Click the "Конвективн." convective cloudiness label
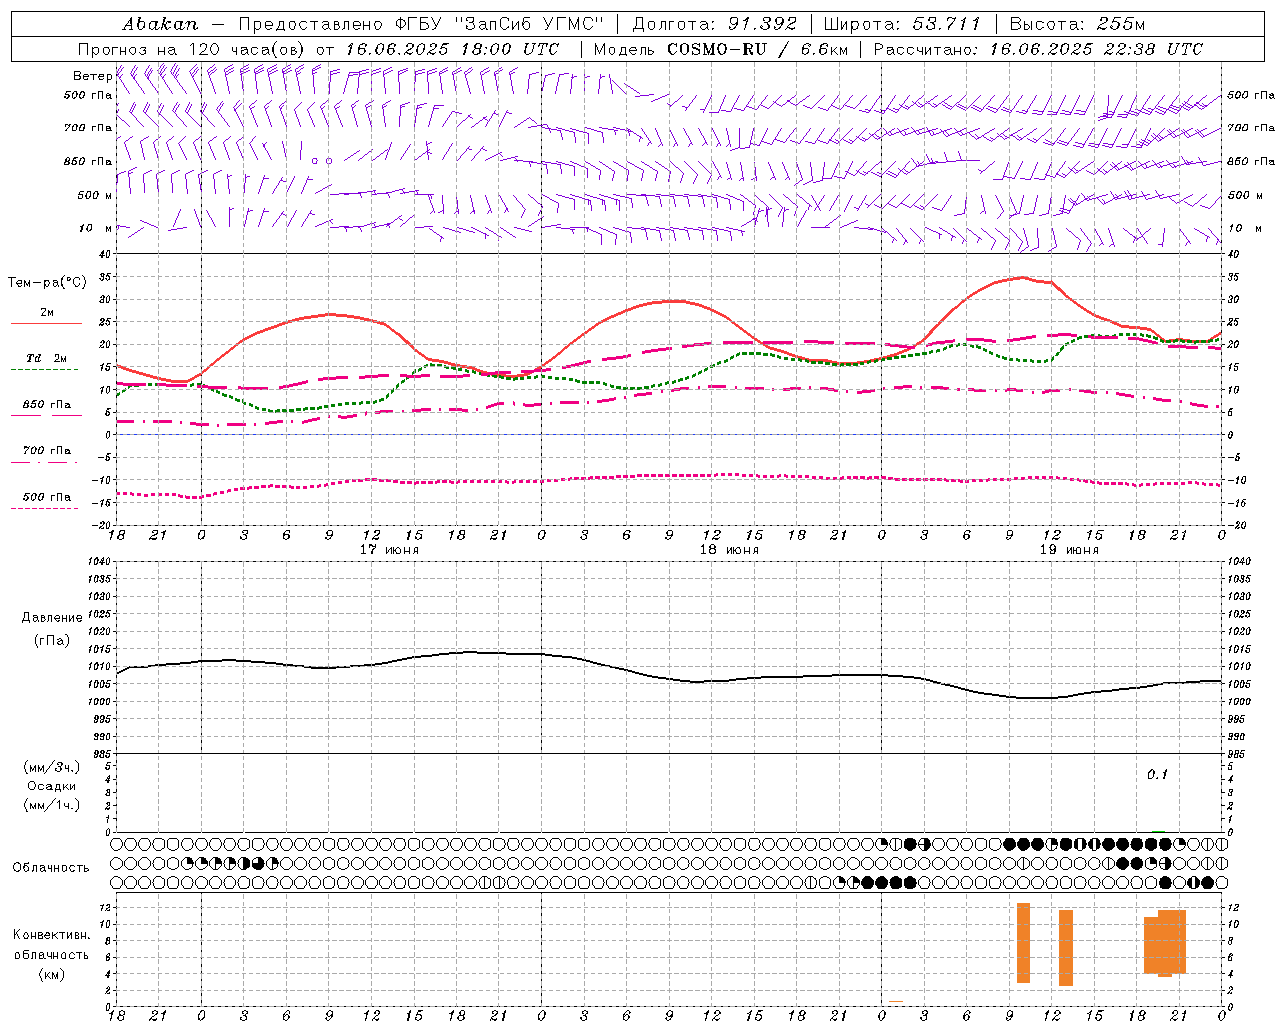1280x1024 pixels. 52,935
